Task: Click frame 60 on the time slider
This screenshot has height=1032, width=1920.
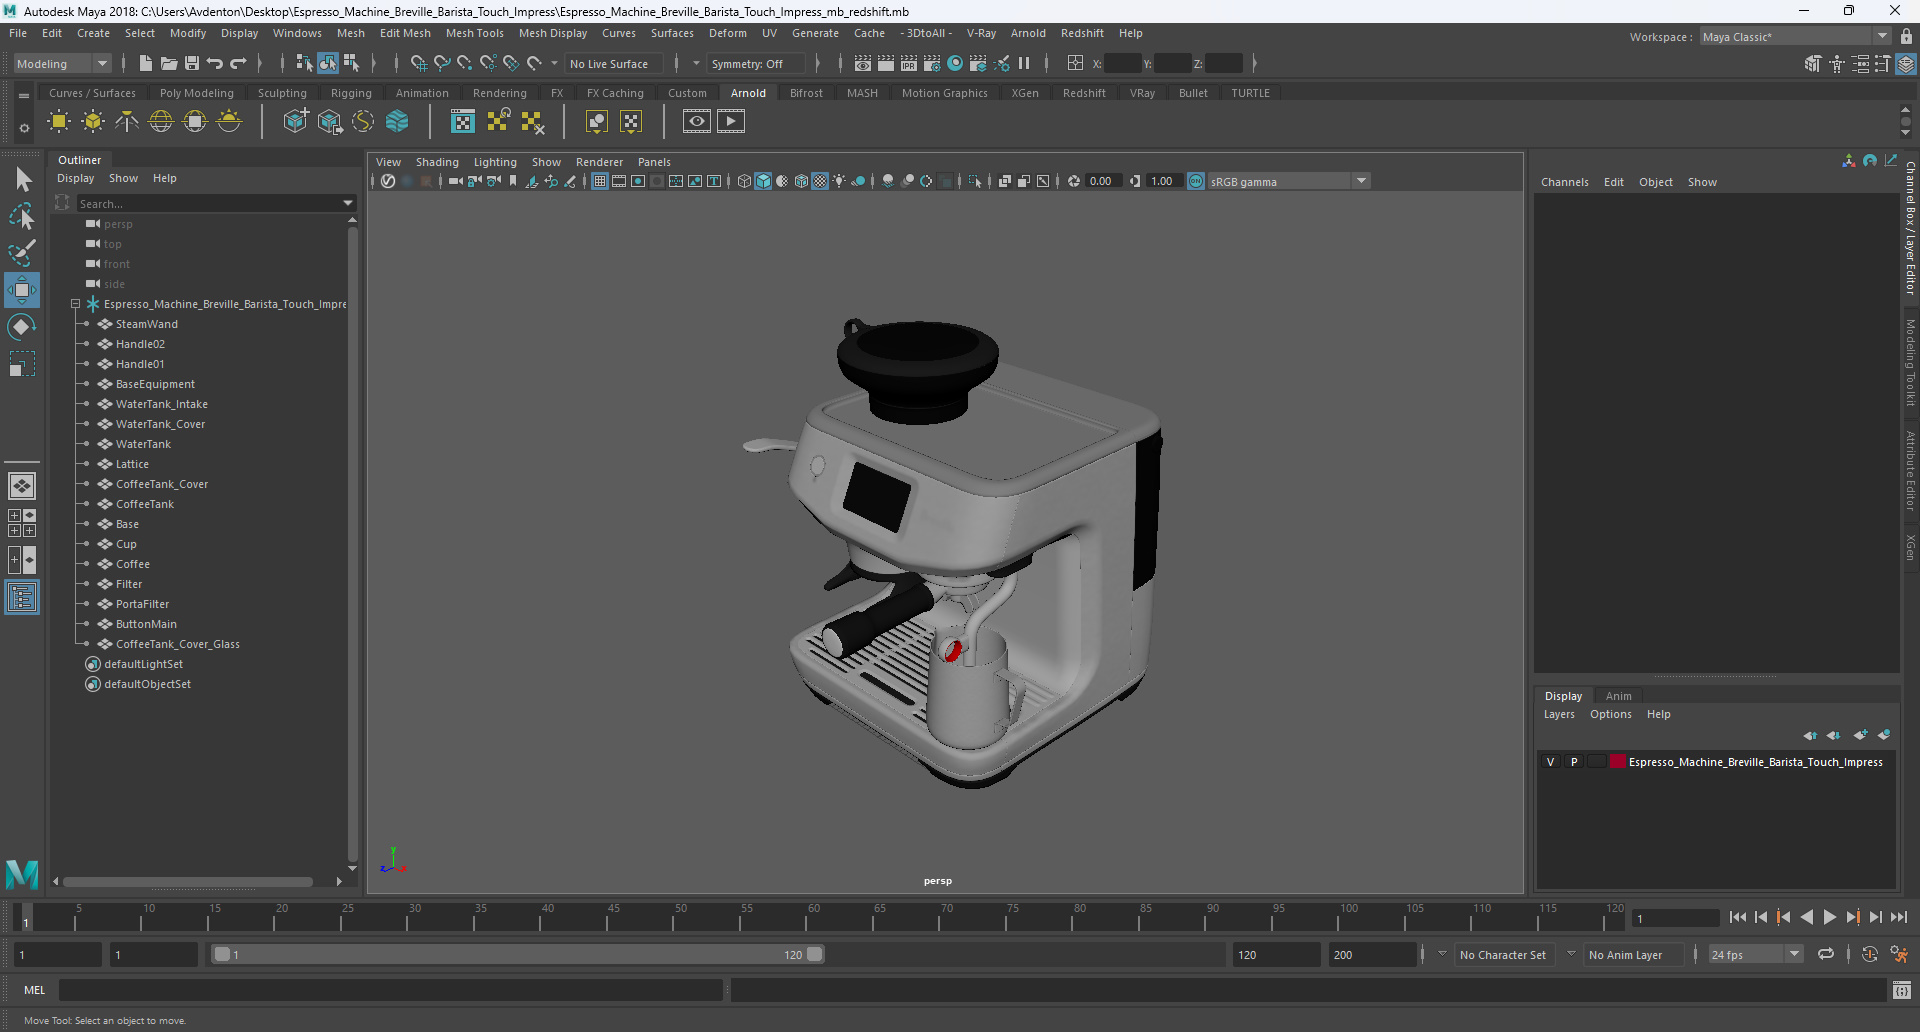Action: tap(814, 917)
